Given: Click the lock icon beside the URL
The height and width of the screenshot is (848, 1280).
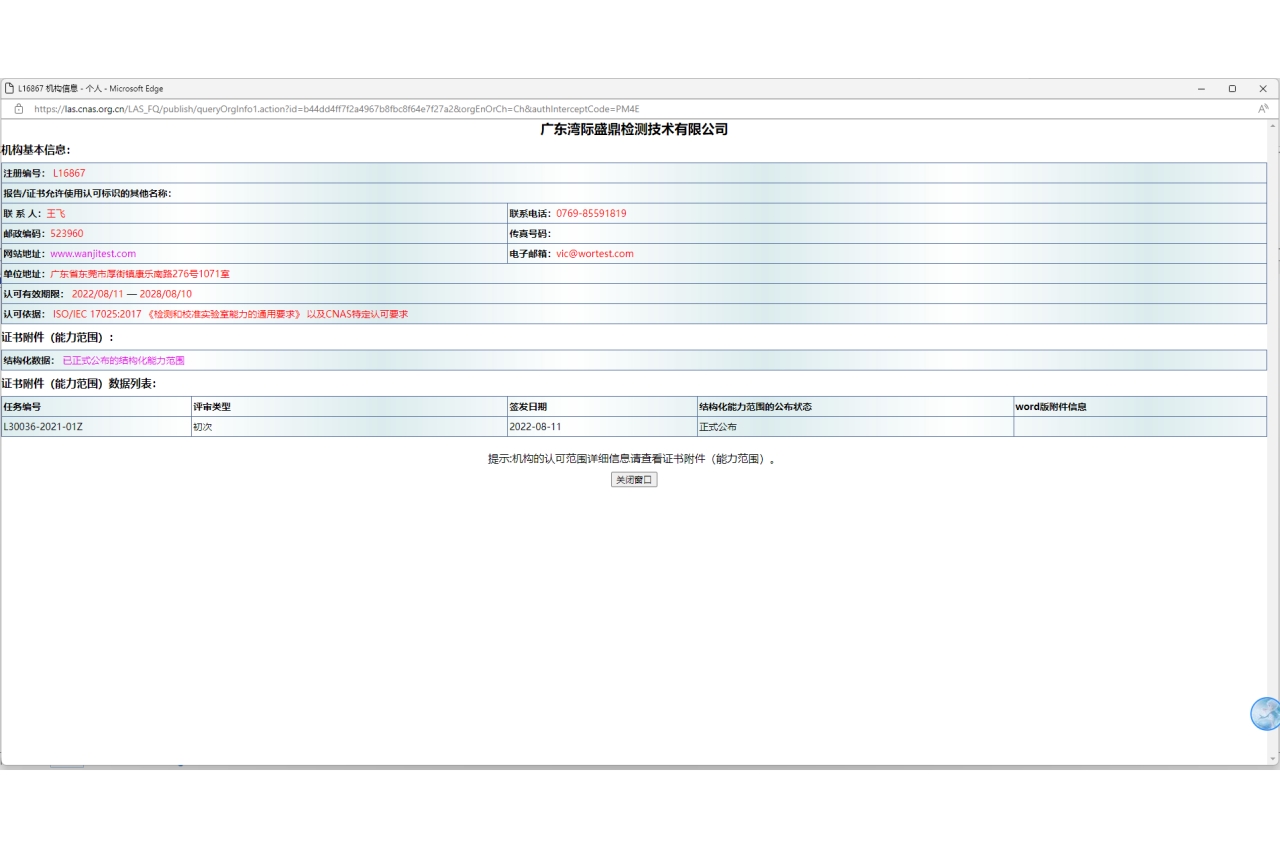Looking at the screenshot, I should click(x=18, y=109).
